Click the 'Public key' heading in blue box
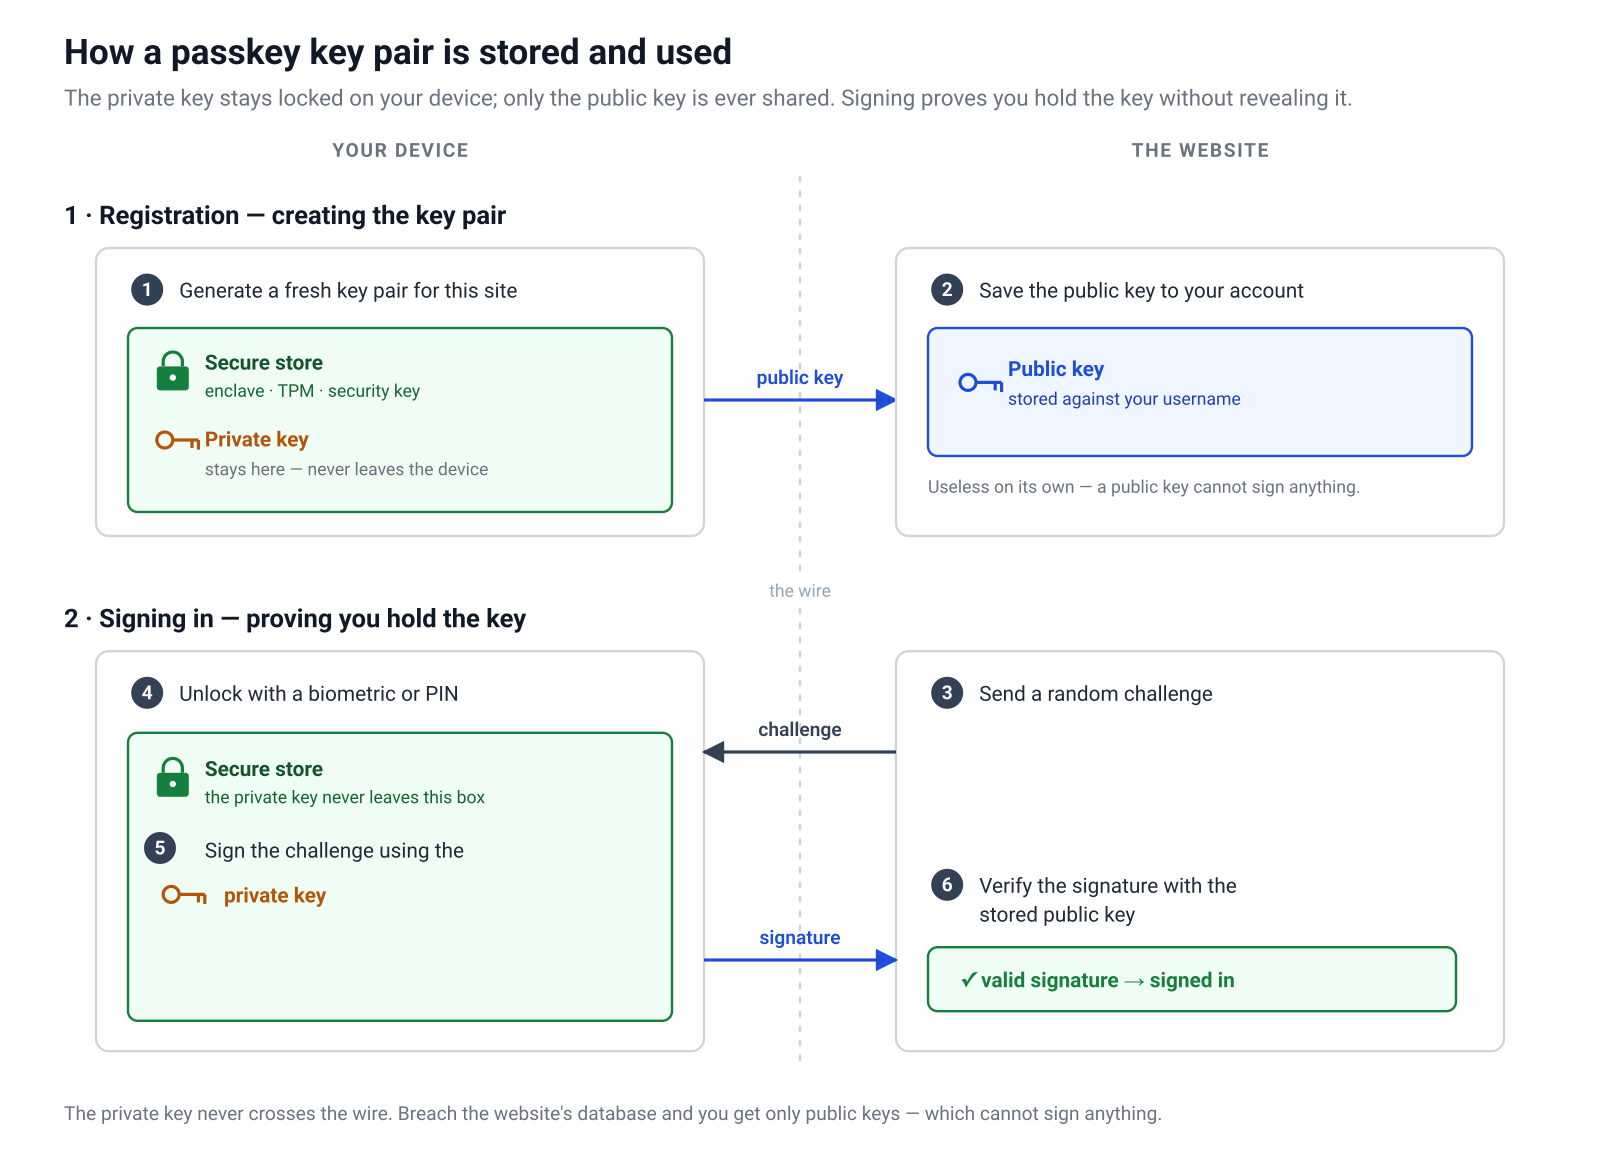This screenshot has height=1152, width=1600. (x=1056, y=369)
